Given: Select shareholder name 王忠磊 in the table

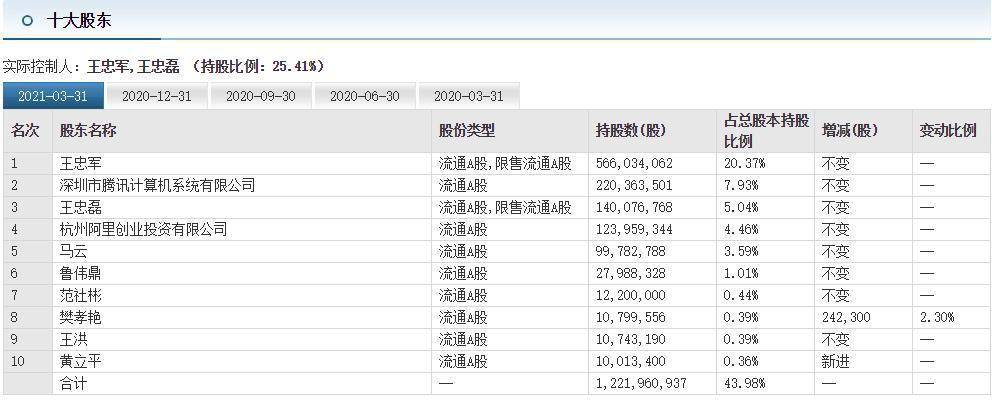Looking at the screenshot, I should [x=80, y=208].
